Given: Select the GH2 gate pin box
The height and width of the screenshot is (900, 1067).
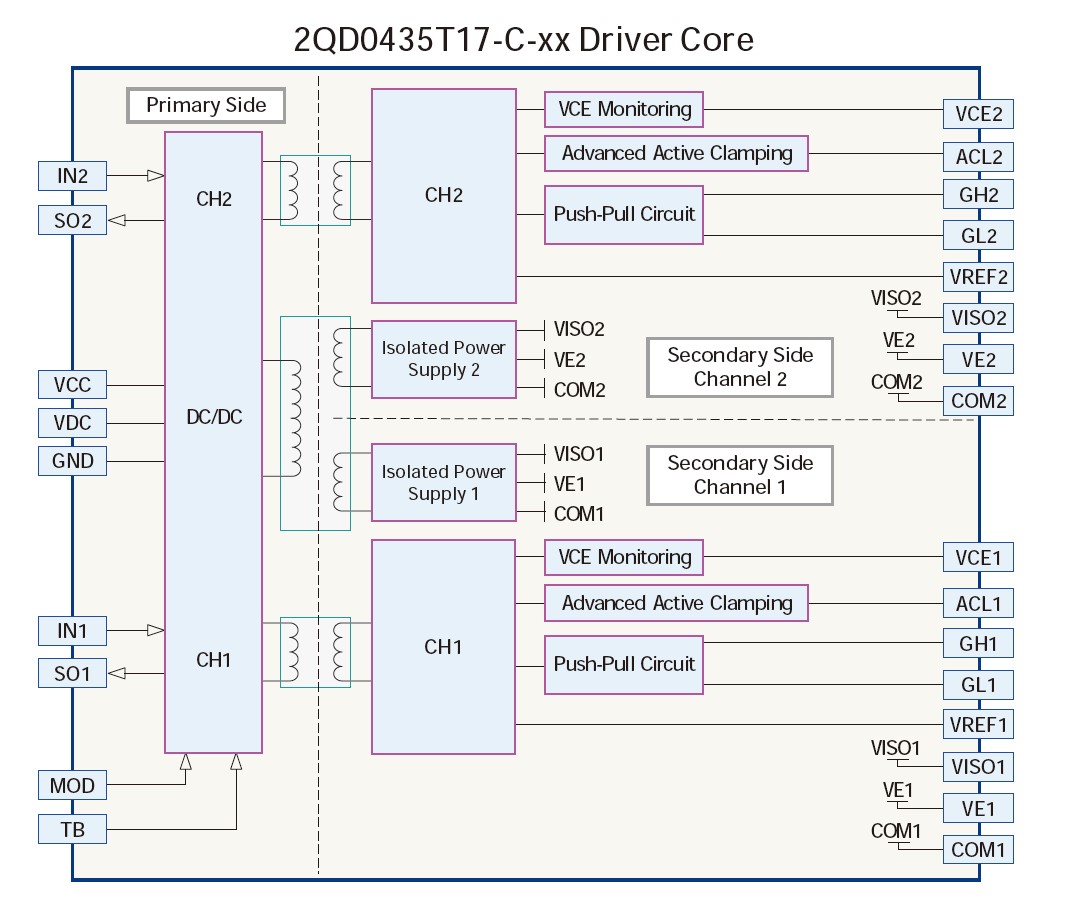Looking at the screenshot, I should click(978, 194).
